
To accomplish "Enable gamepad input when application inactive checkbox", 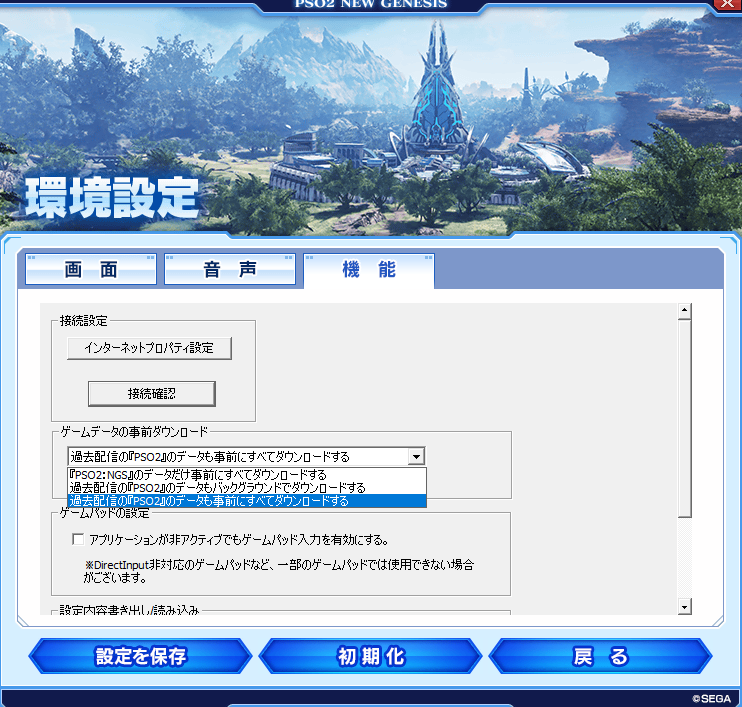I will coord(78,539).
